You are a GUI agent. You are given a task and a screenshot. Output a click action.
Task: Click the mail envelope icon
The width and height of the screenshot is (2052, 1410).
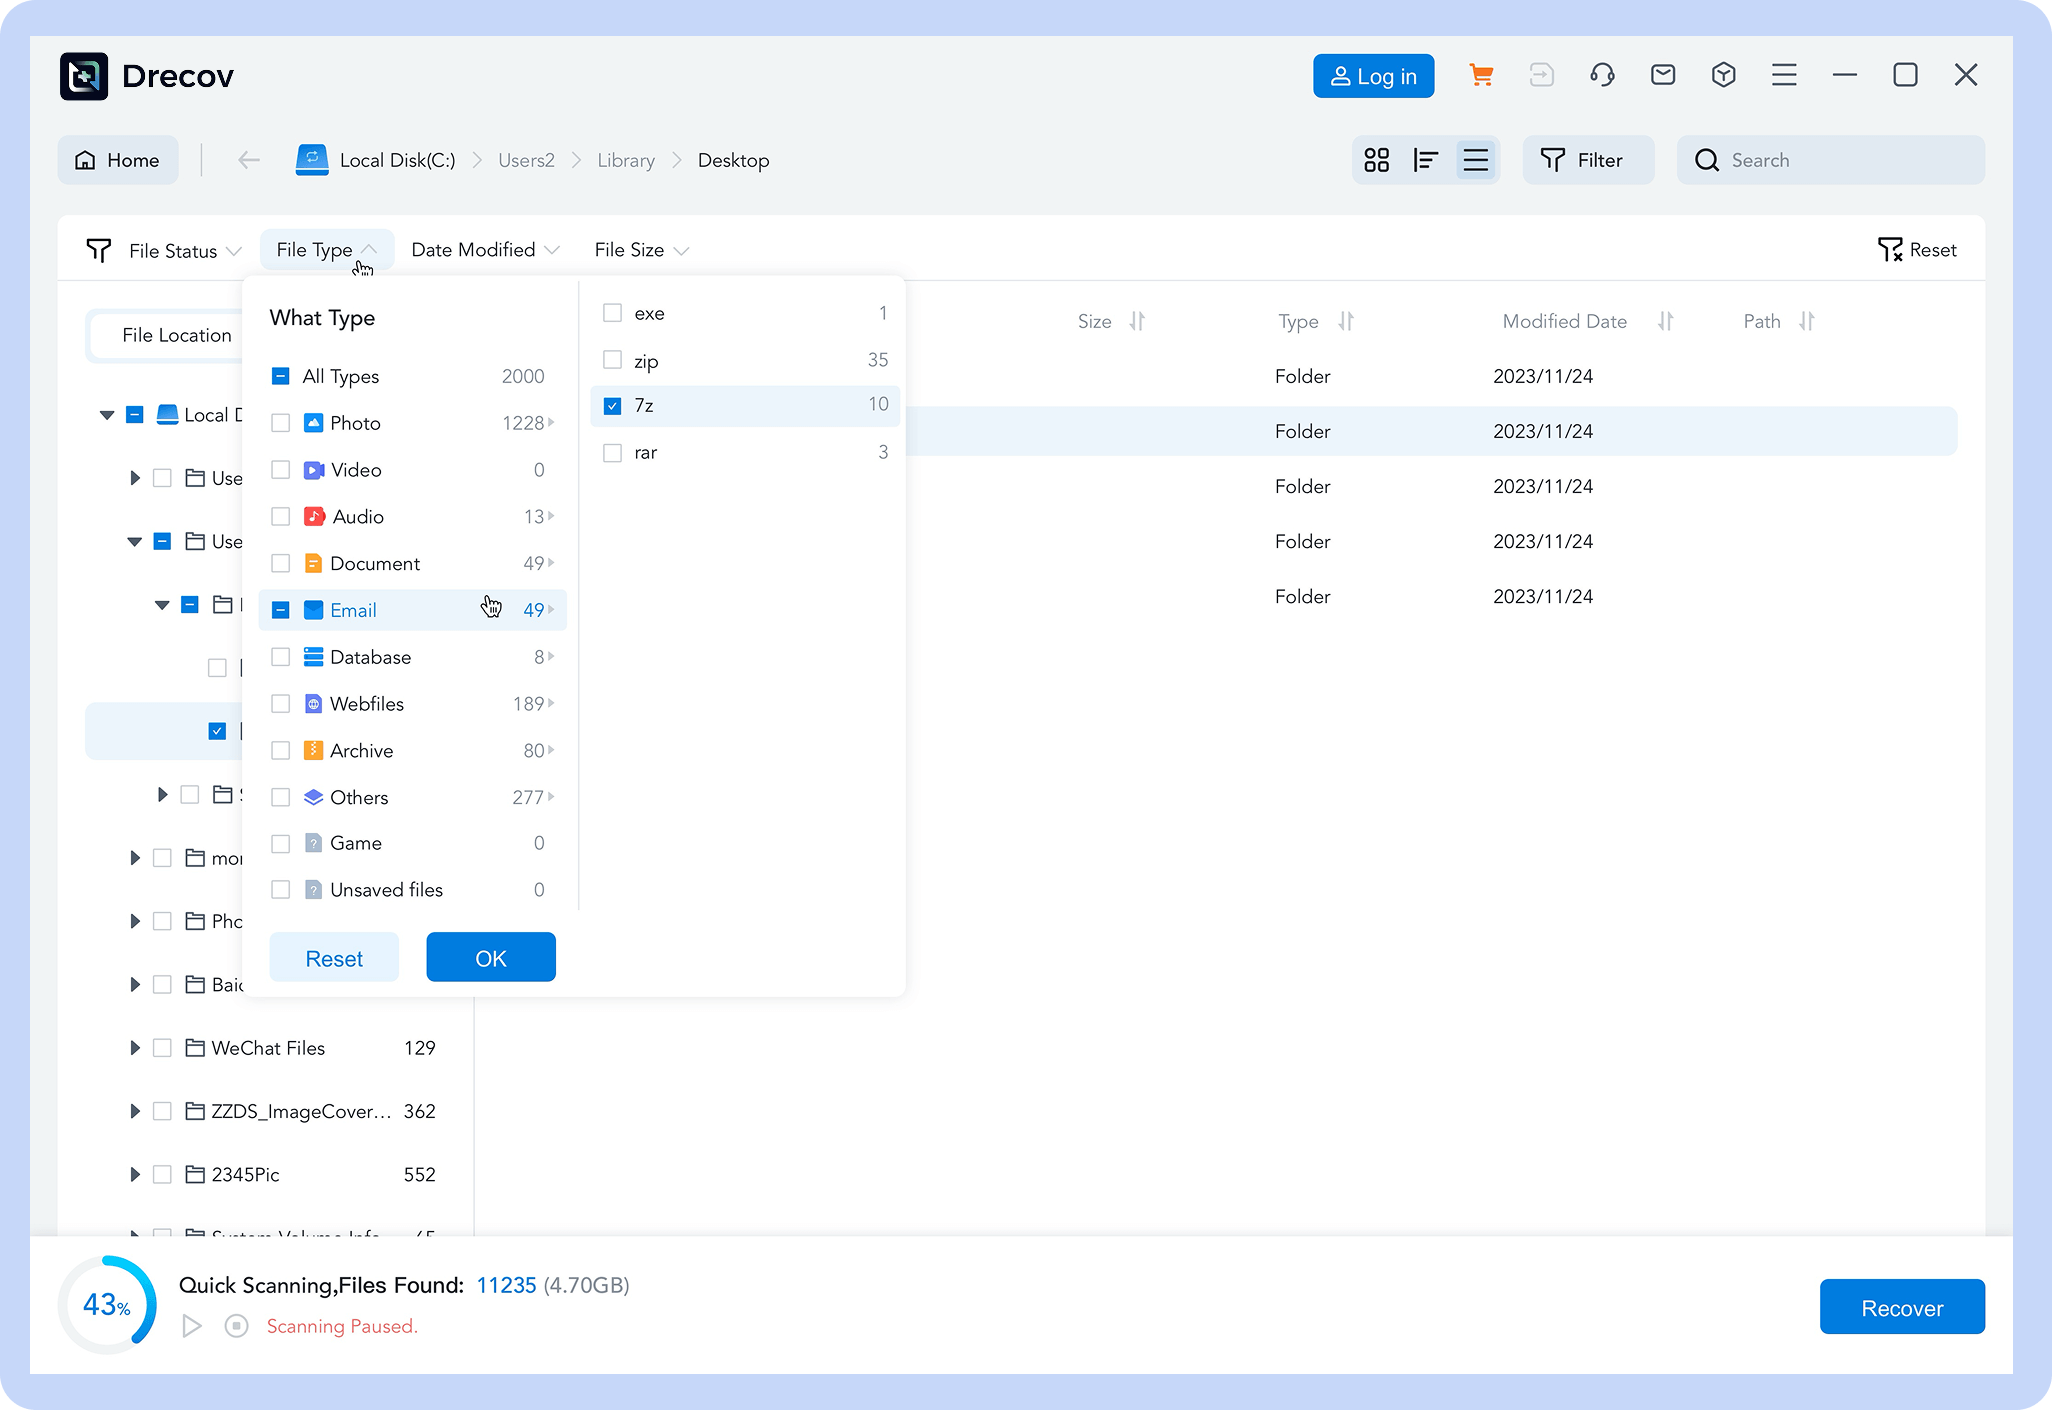pos(1663,76)
